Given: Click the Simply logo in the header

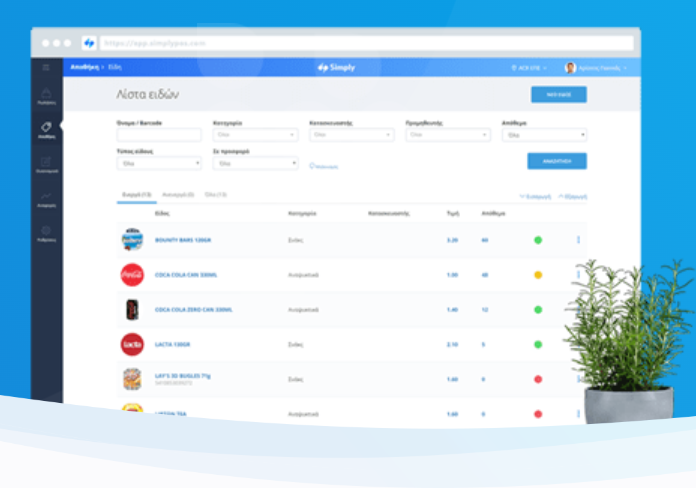Looking at the screenshot, I should coord(336,68).
